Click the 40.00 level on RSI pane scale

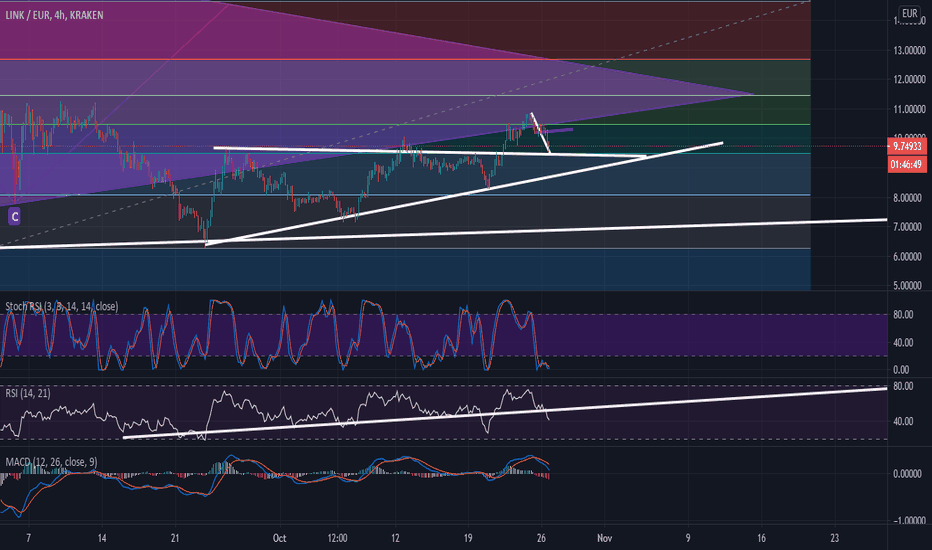point(903,422)
